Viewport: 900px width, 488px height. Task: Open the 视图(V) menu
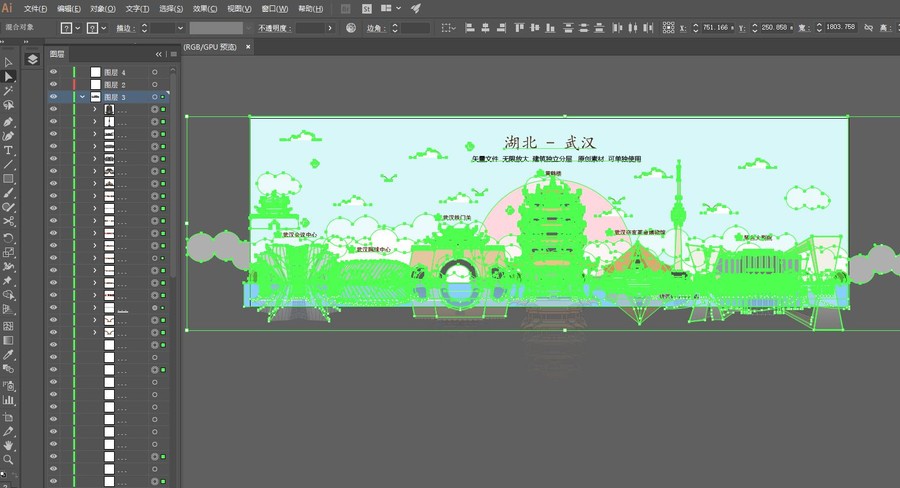coord(239,9)
